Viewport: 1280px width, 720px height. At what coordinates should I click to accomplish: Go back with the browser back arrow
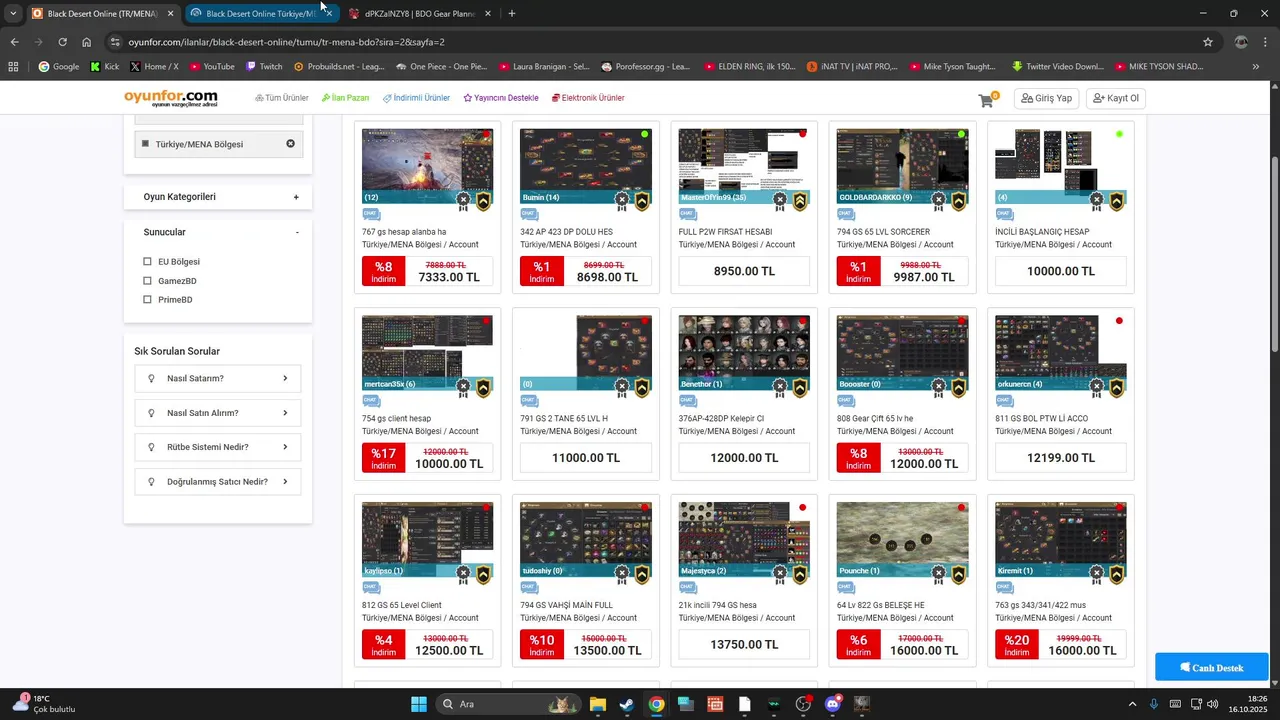click(x=14, y=42)
